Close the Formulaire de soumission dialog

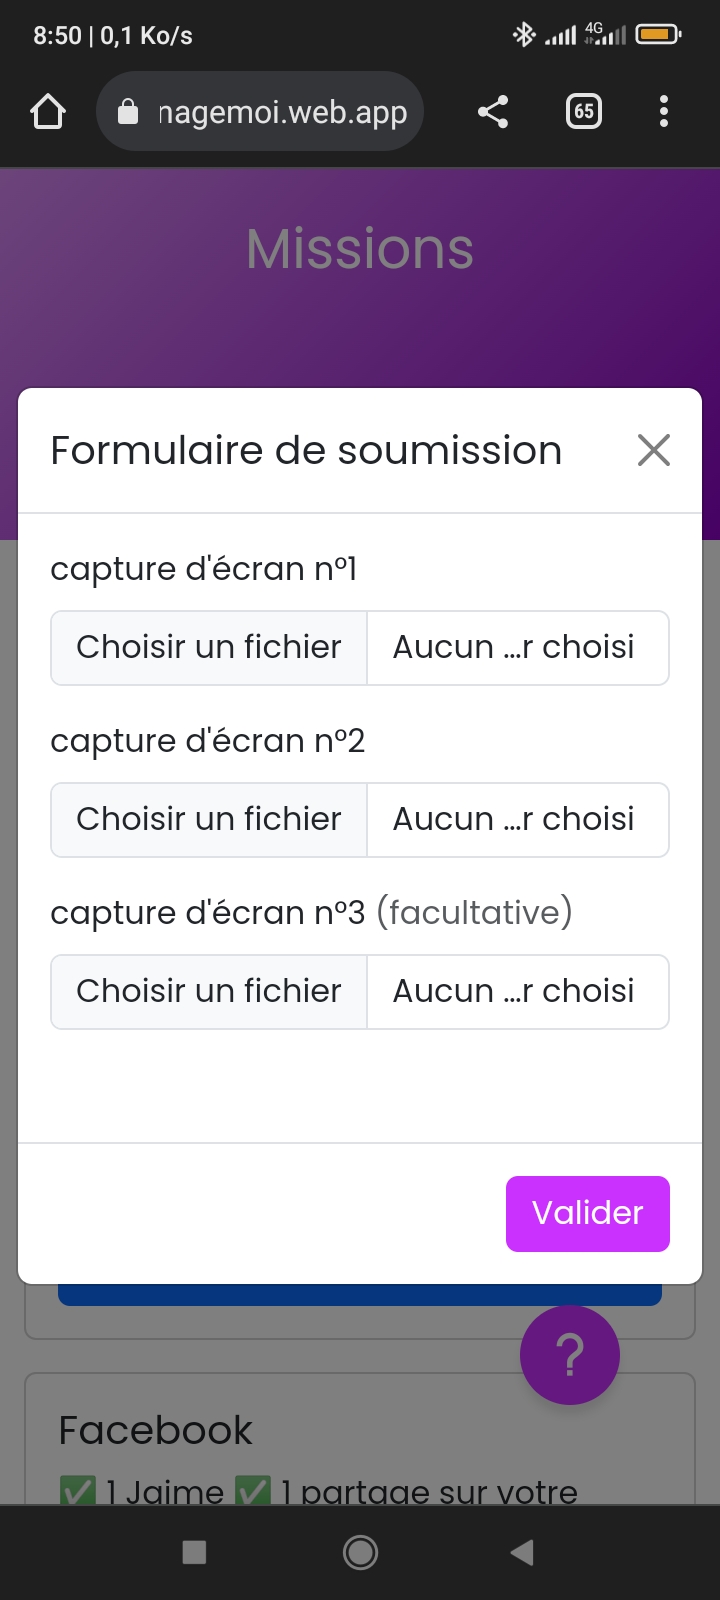[x=654, y=450]
